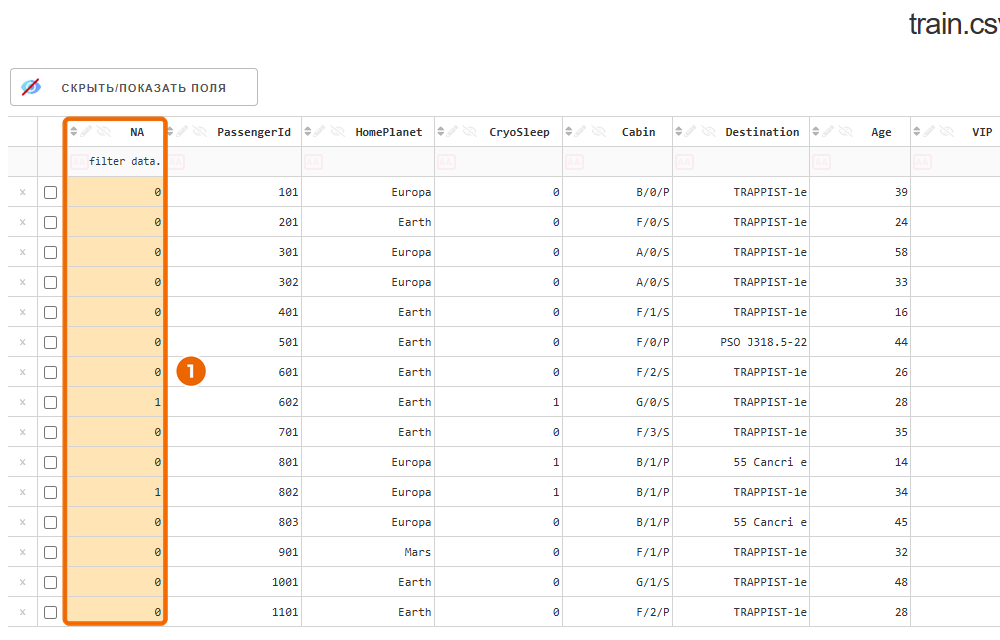This screenshot has width=1000, height=640.
Task: Click the AA icon in Destination filter
Action: pyautogui.click(x=684, y=162)
